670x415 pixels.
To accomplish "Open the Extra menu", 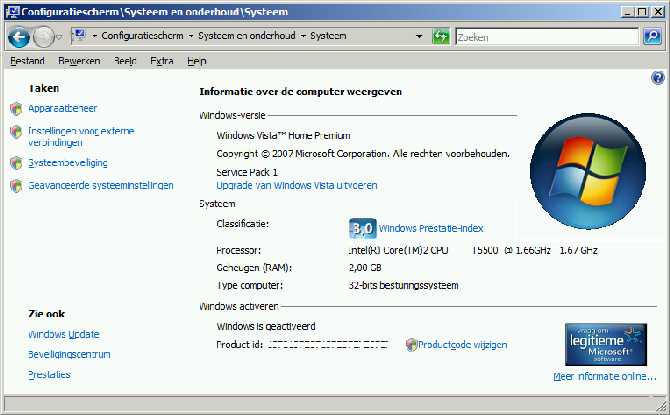I will click(162, 61).
